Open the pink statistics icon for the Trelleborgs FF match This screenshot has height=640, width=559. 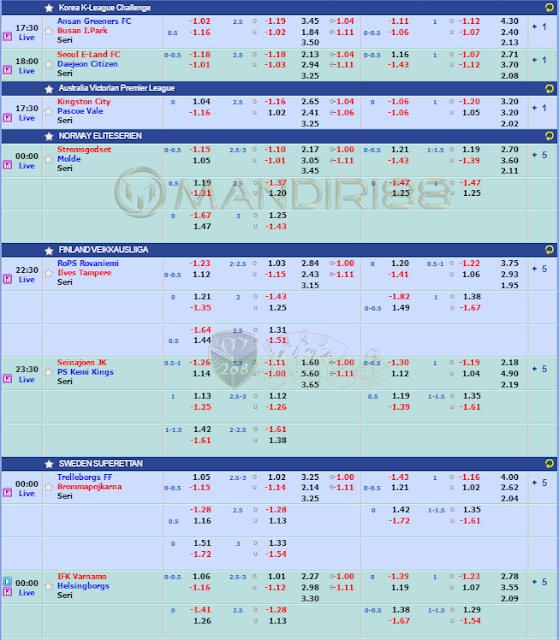pyautogui.click(x=7, y=493)
